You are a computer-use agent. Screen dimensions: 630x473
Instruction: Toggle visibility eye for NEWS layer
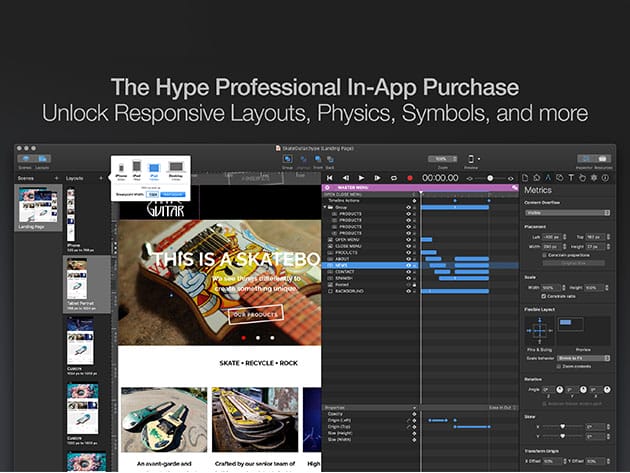click(409, 264)
